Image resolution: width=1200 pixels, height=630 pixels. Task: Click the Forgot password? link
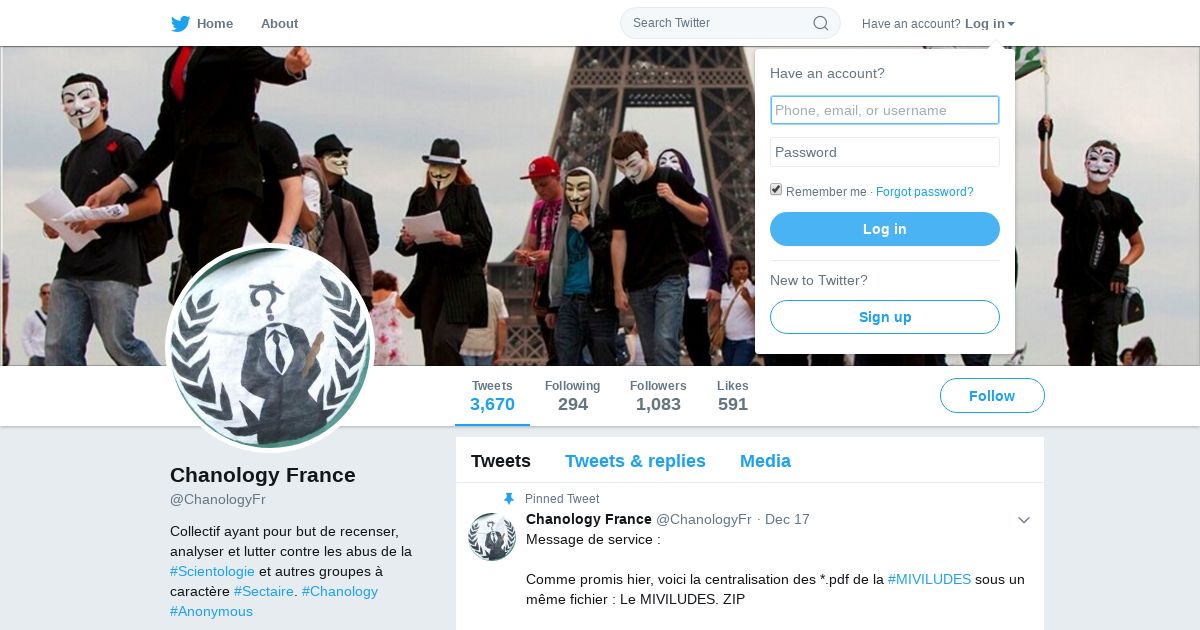(925, 192)
